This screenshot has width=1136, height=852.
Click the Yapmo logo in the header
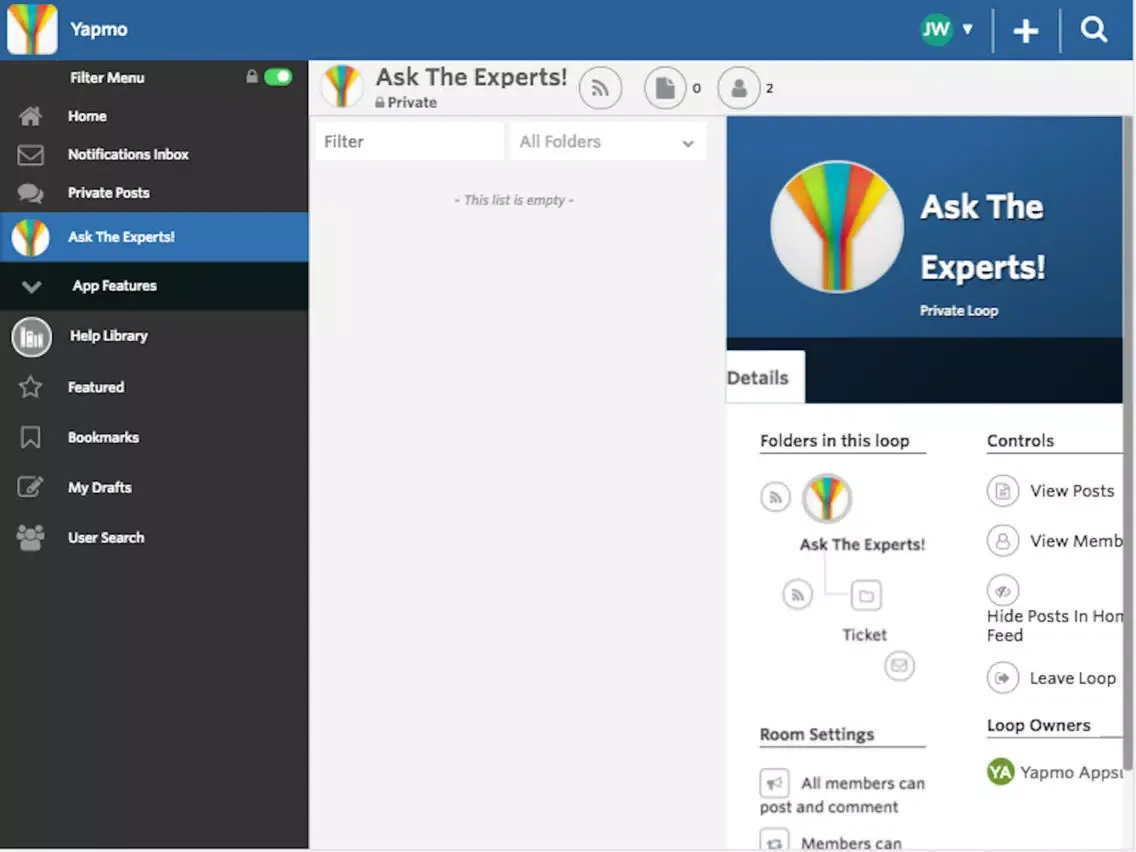click(x=32, y=29)
